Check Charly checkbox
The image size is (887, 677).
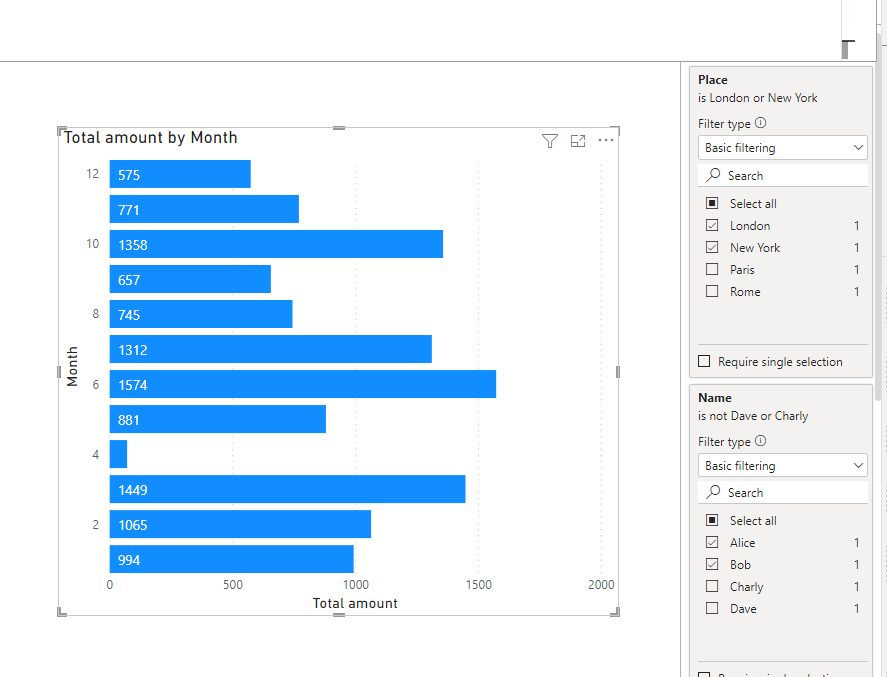[712, 587]
